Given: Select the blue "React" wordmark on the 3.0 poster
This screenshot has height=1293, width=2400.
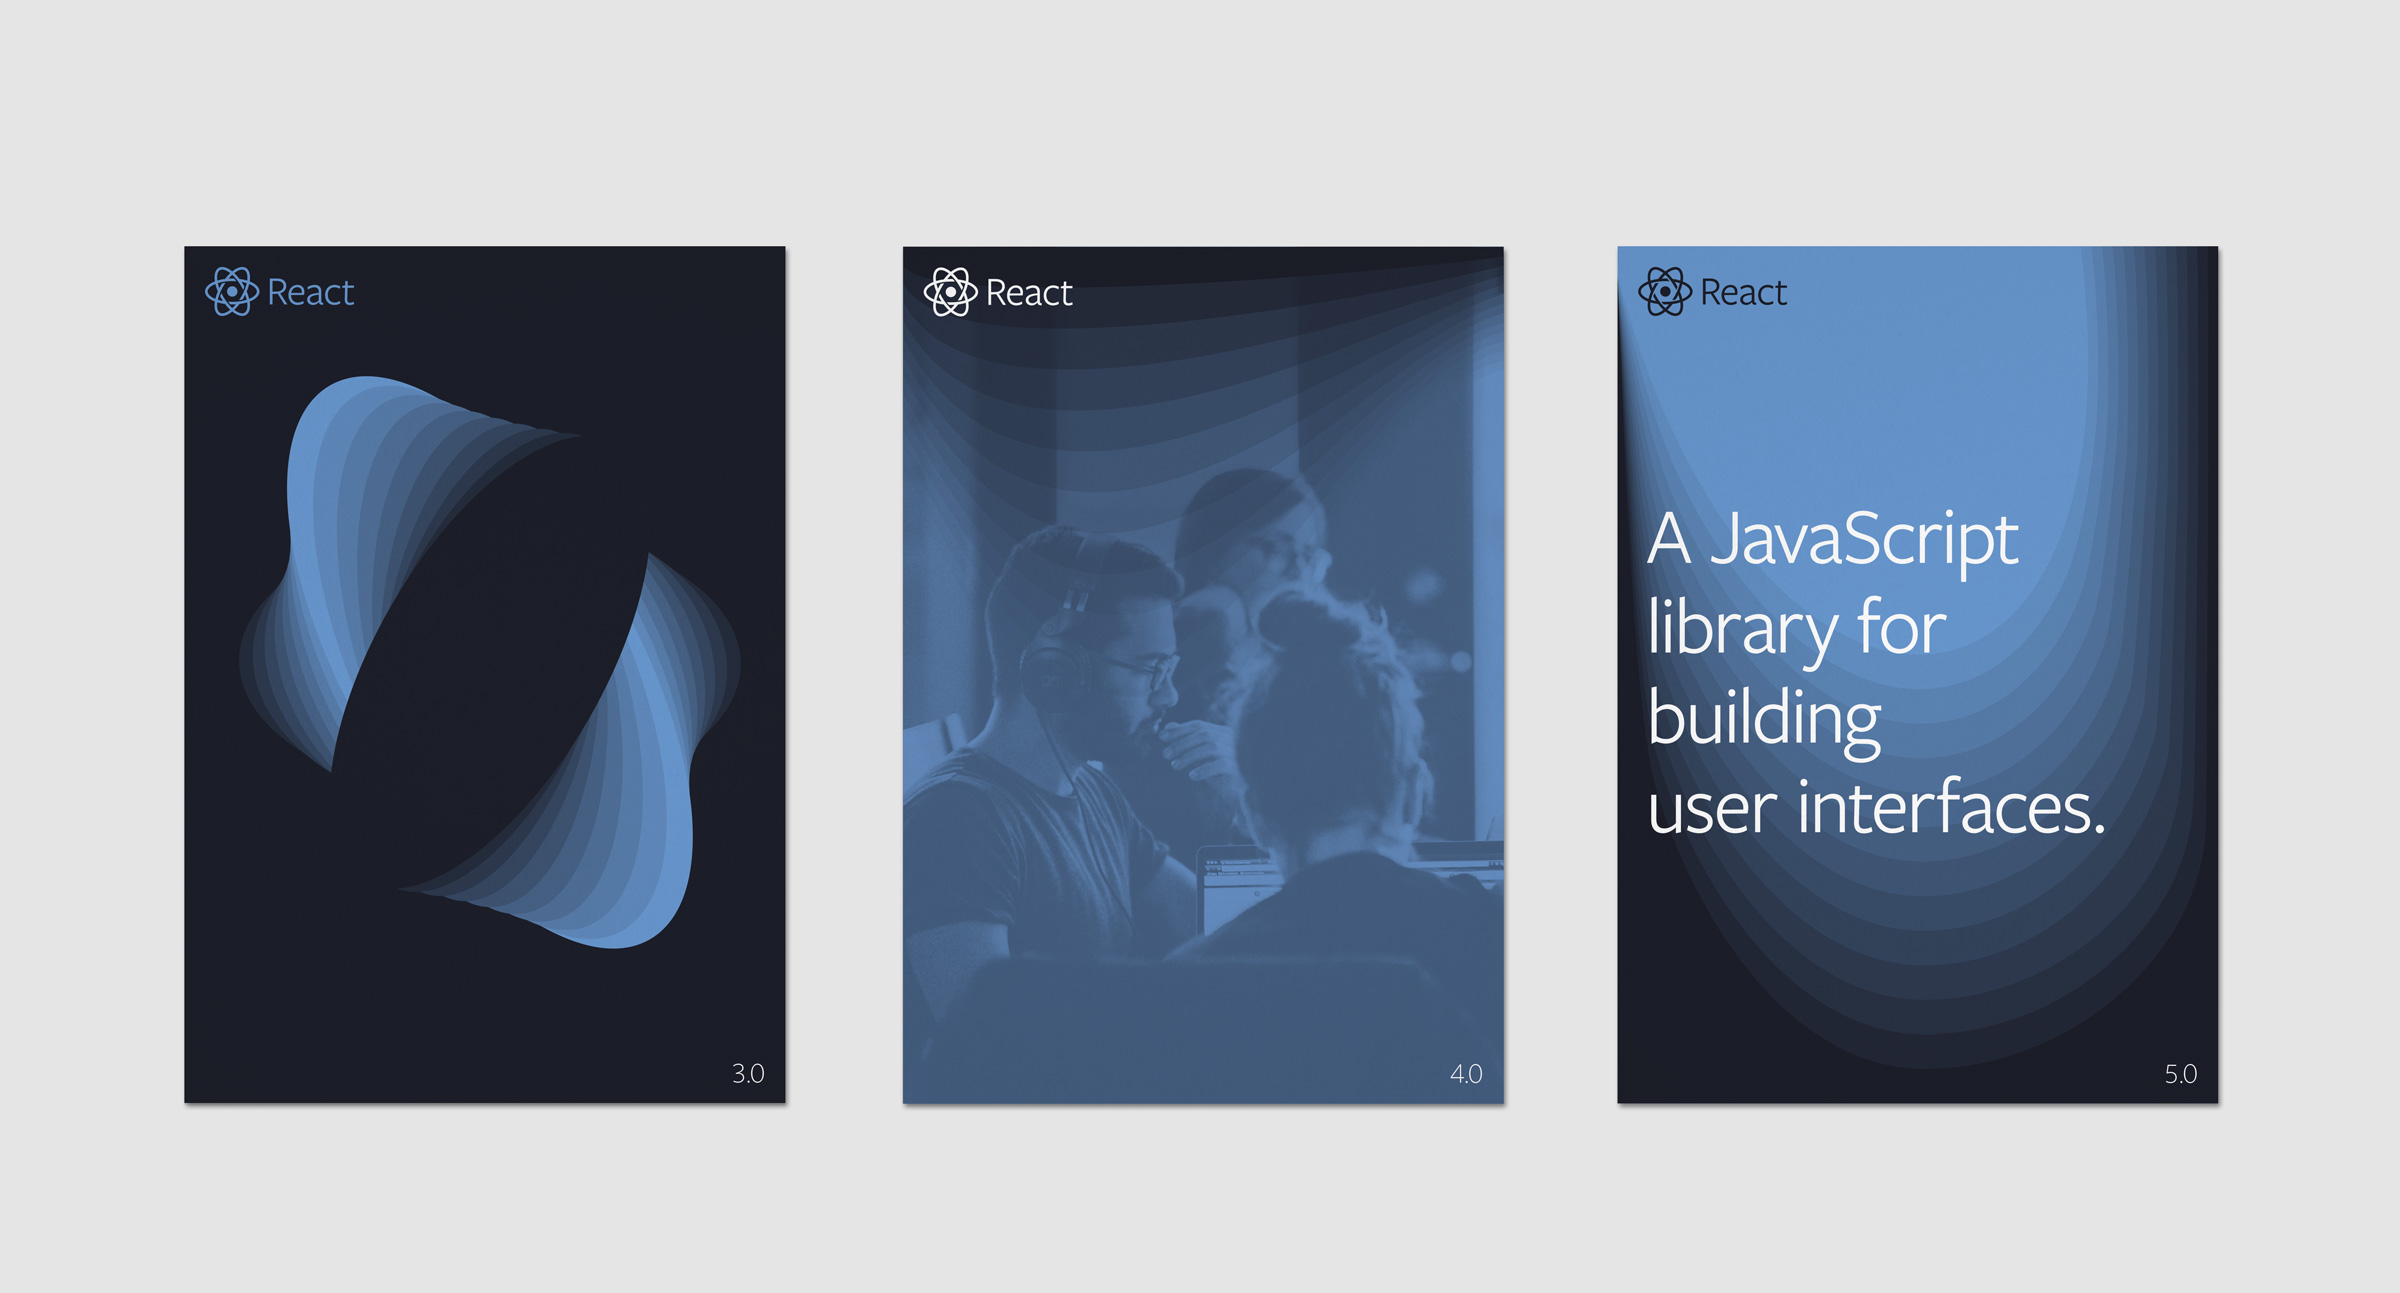Looking at the screenshot, I should pos(311,292).
